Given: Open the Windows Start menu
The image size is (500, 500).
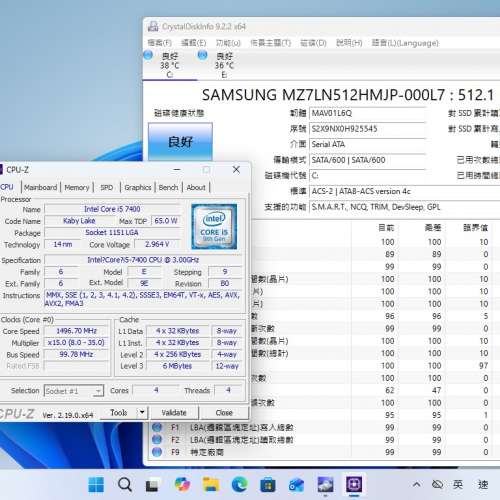Looking at the screenshot, I should (x=96, y=484).
